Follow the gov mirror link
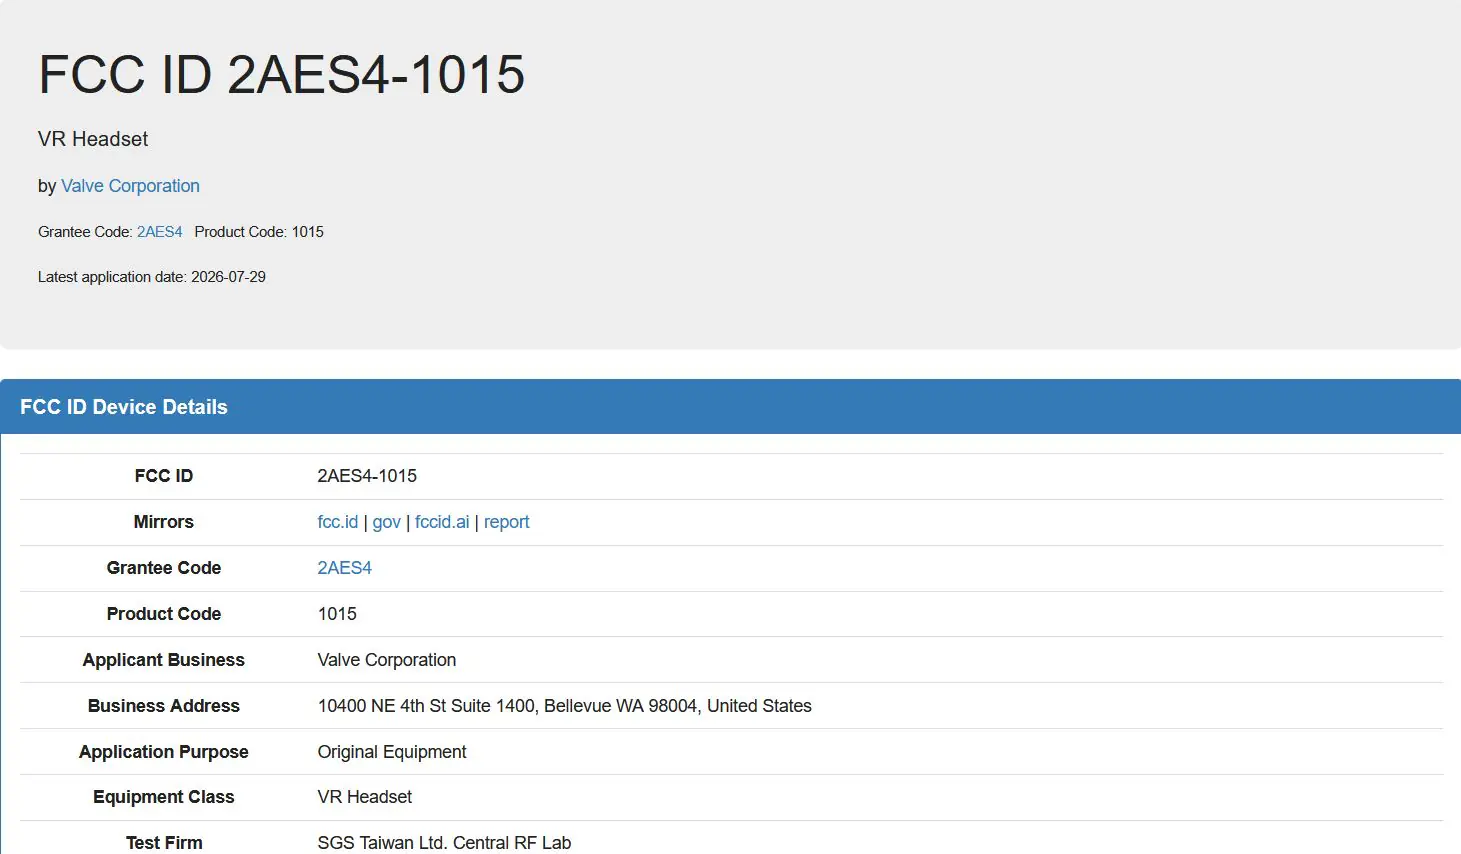The width and height of the screenshot is (1461, 854). [386, 522]
